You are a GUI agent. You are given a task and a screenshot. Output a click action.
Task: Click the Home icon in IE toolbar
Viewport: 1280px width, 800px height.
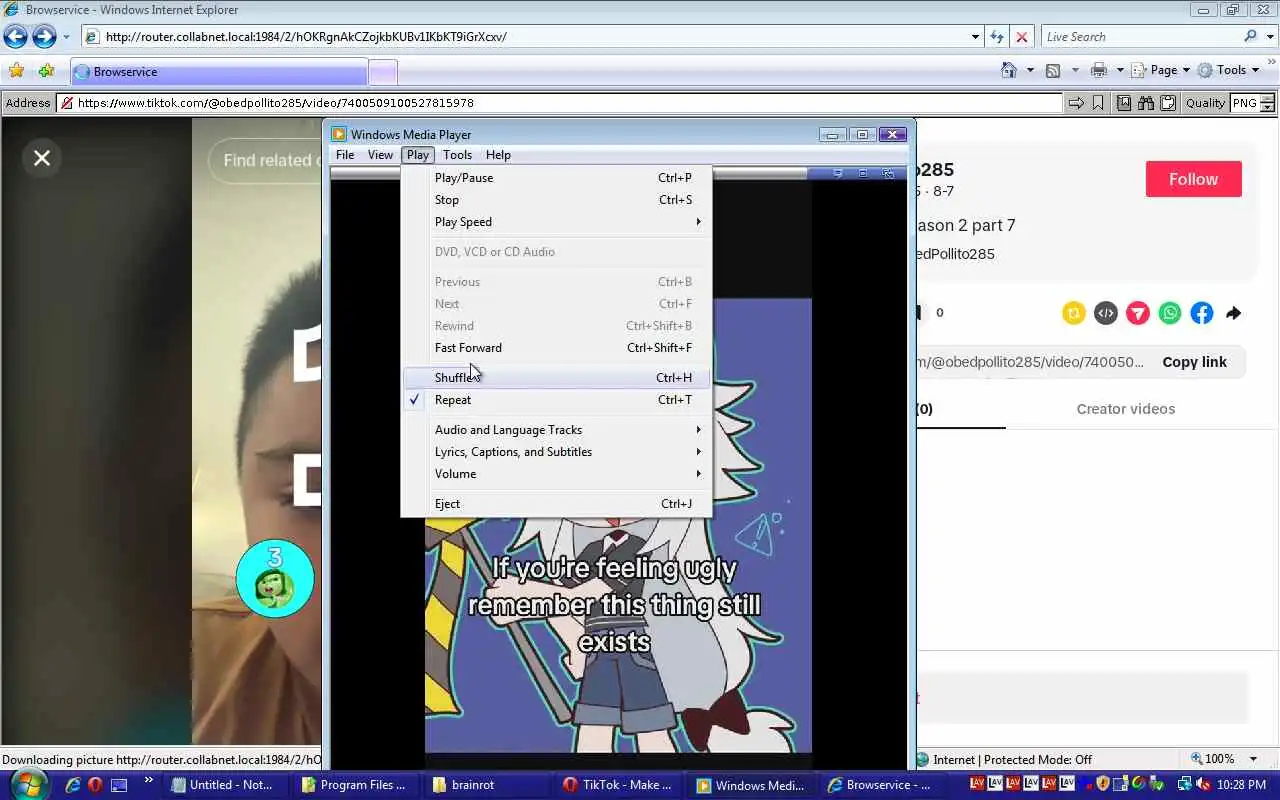1009,70
